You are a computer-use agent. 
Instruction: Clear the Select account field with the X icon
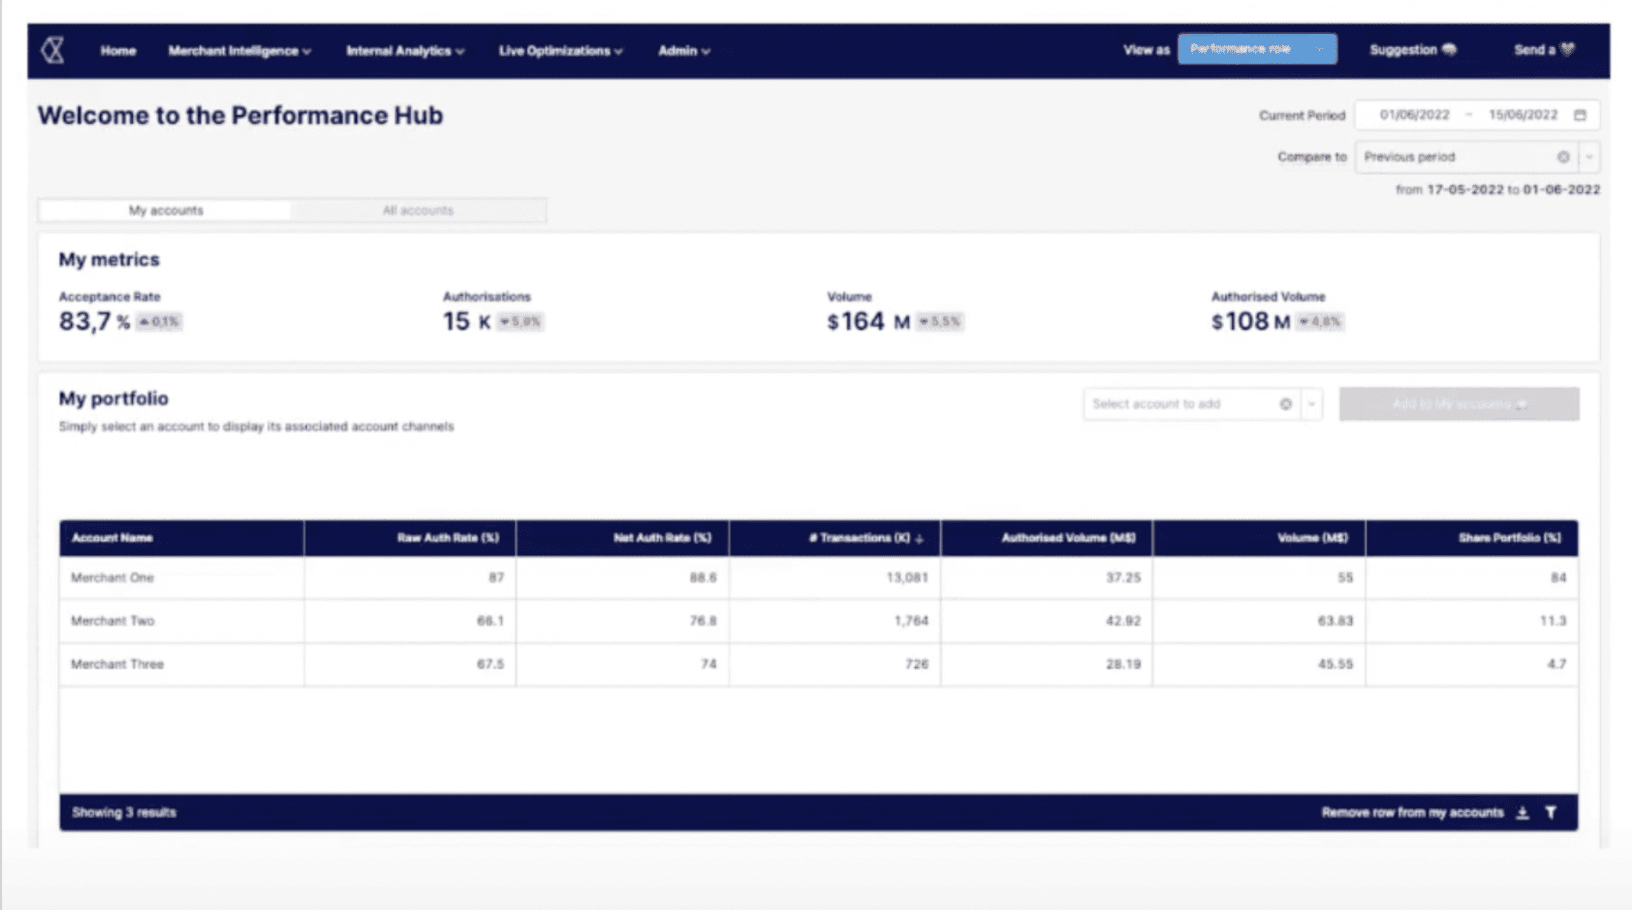click(1286, 404)
